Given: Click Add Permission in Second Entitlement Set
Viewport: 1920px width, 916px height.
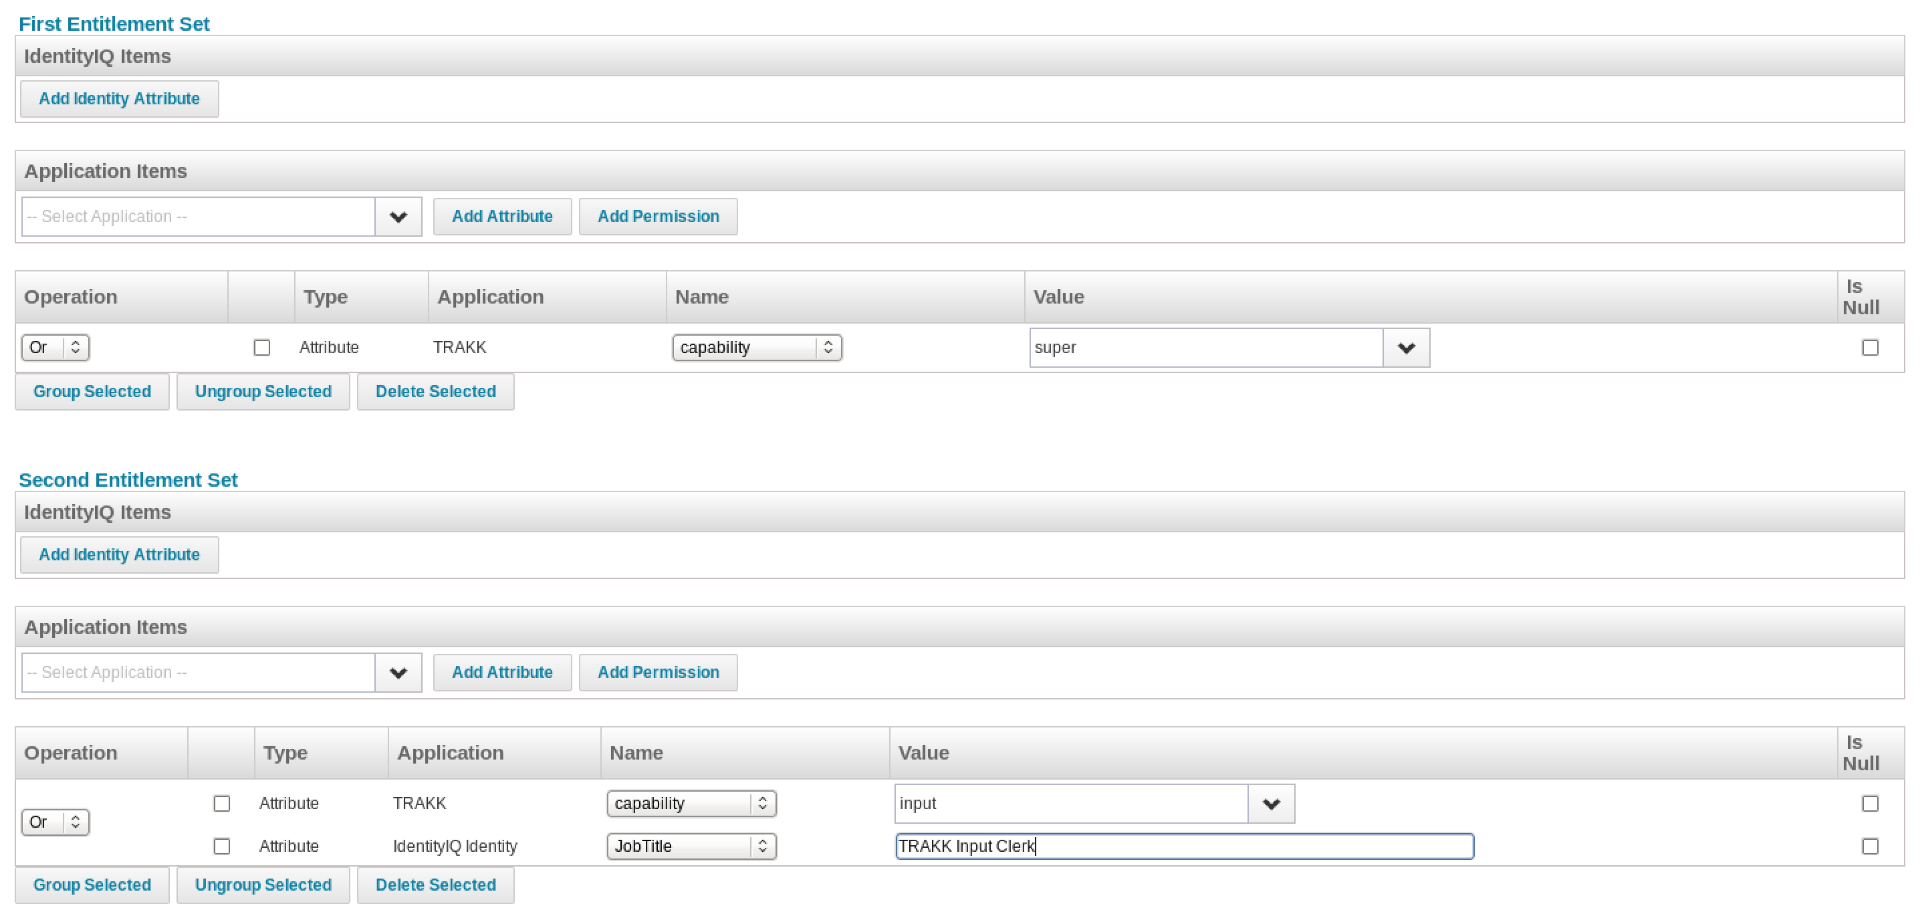Looking at the screenshot, I should coord(658,673).
